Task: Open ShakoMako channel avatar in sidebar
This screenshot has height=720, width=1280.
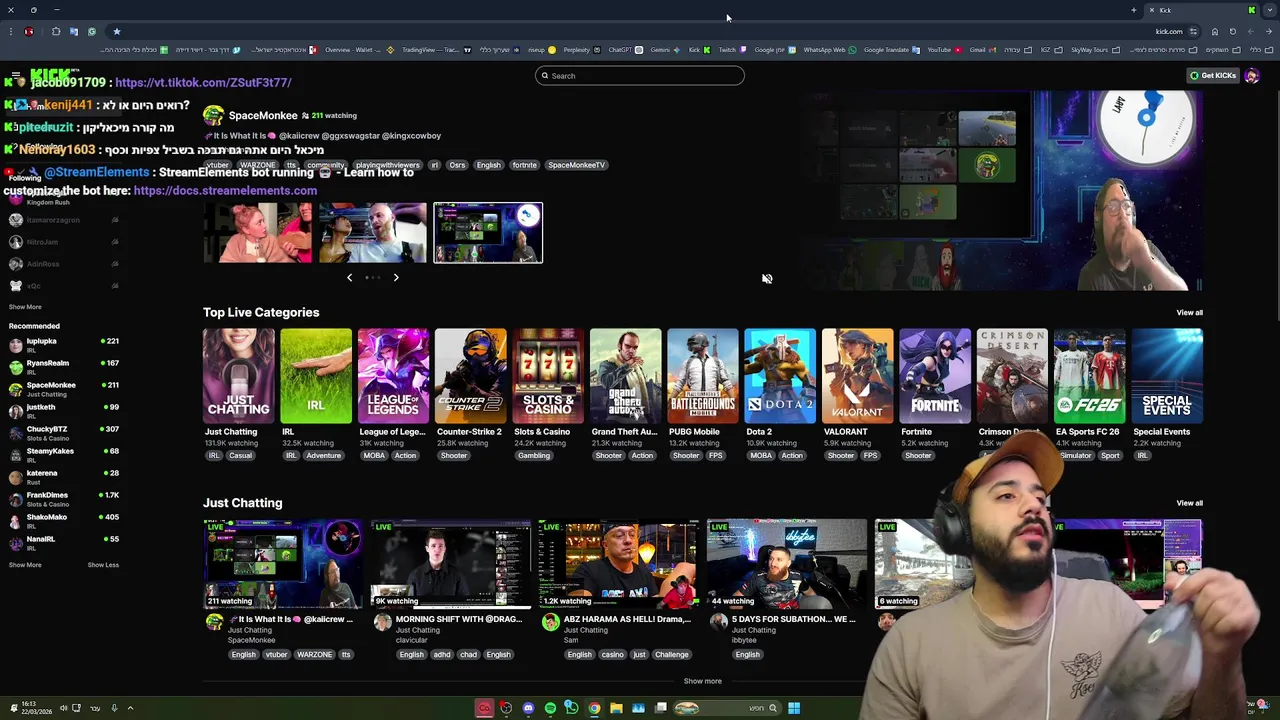Action: pyautogui.click(x=15, y=521)
